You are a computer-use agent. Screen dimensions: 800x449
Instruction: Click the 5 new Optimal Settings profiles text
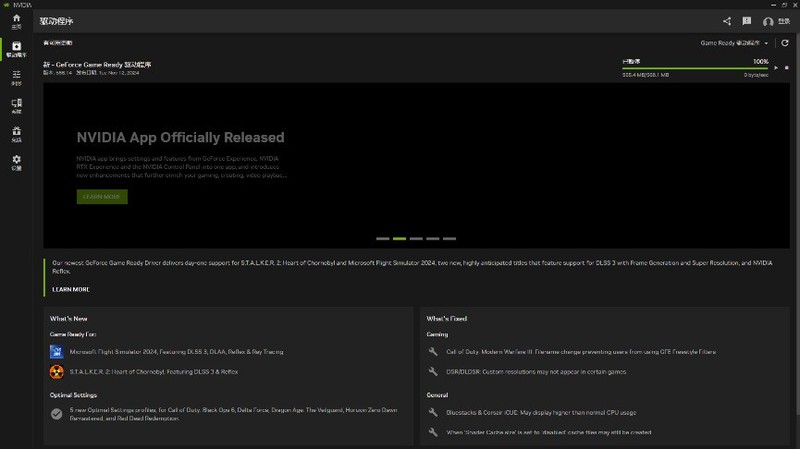pos(233,414)
